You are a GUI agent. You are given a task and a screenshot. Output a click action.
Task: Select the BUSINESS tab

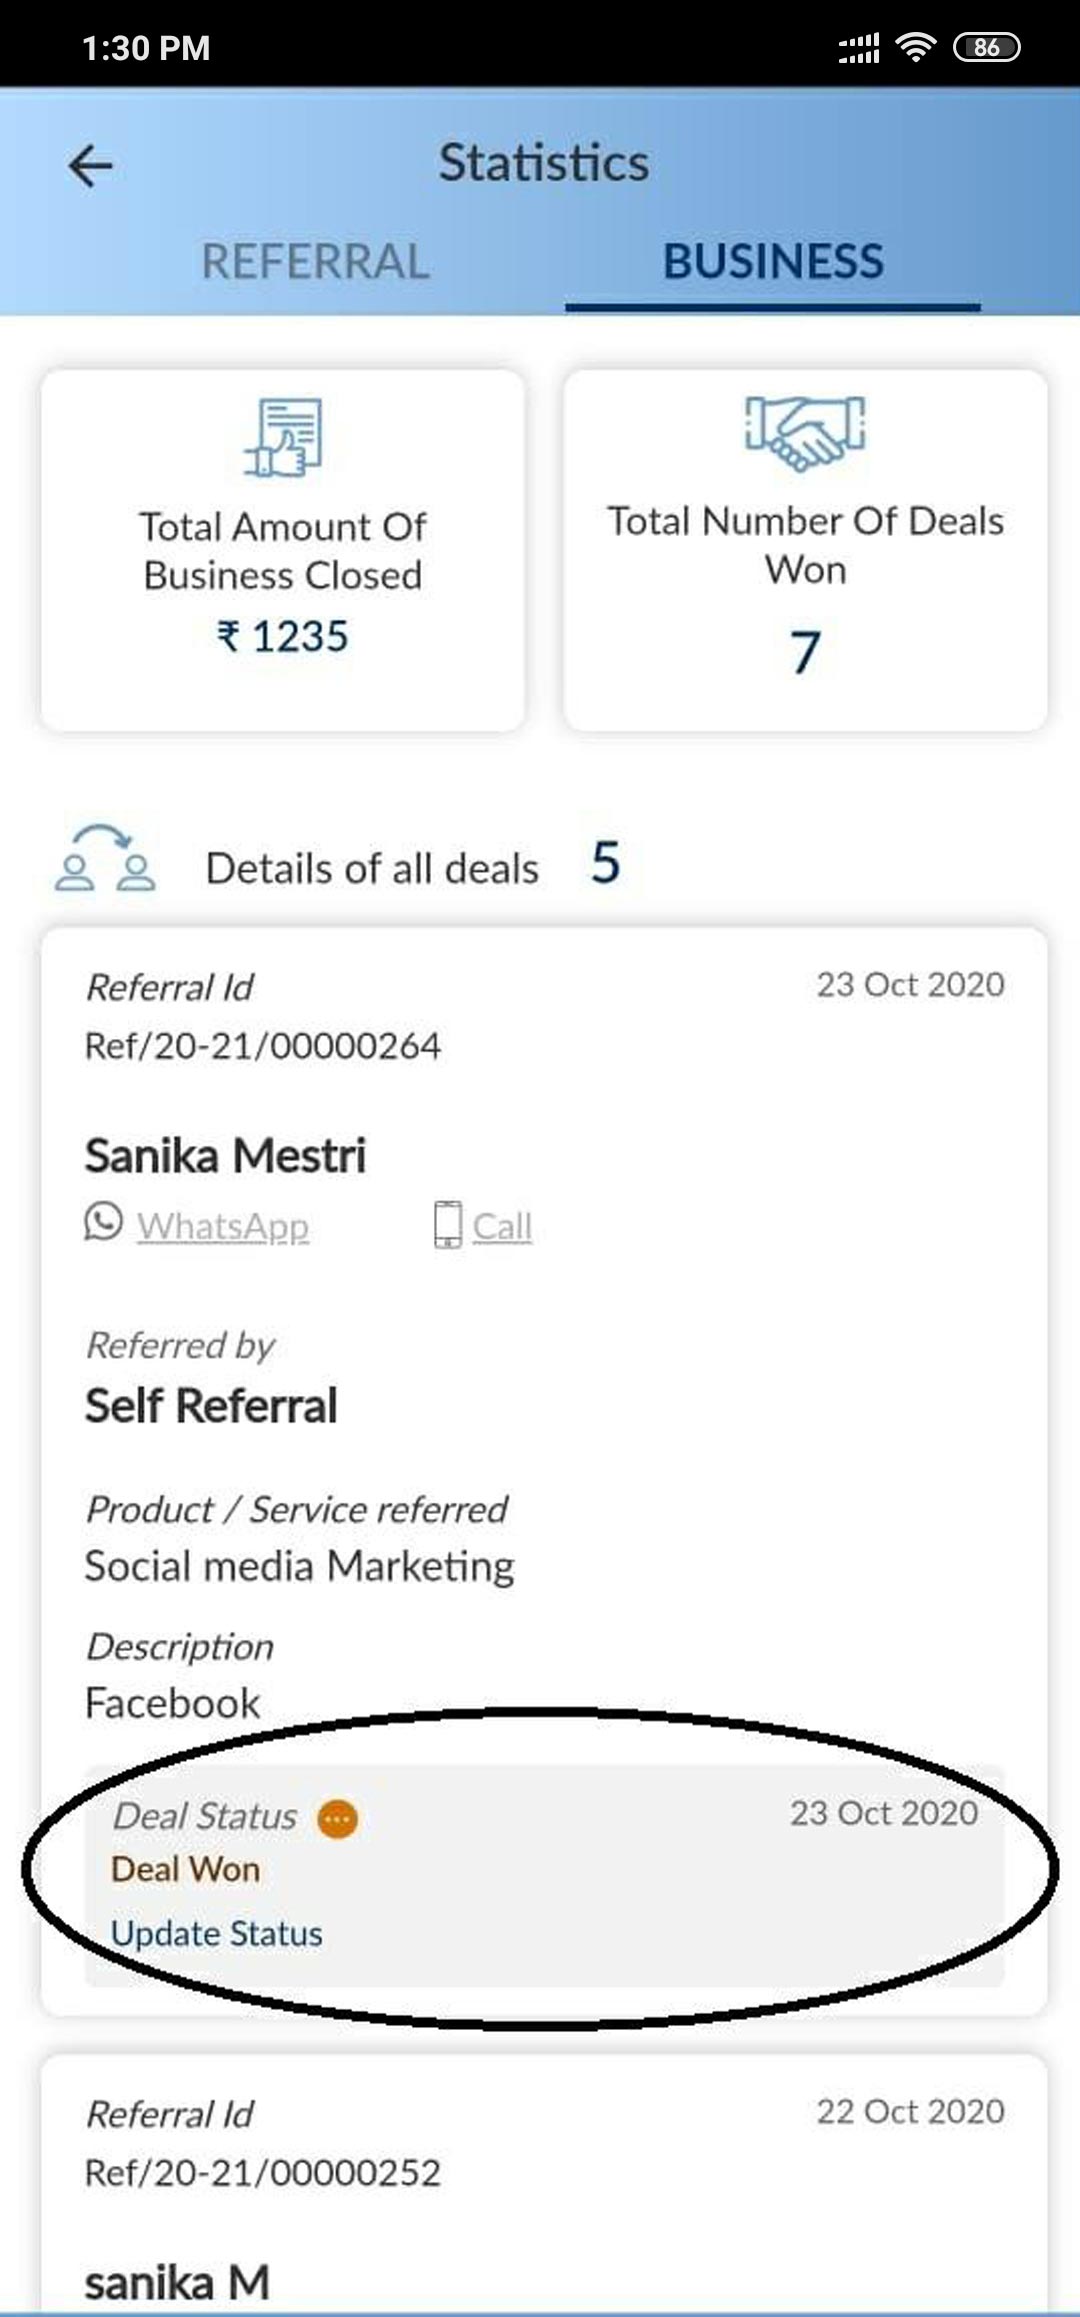(x=773, y=262)
